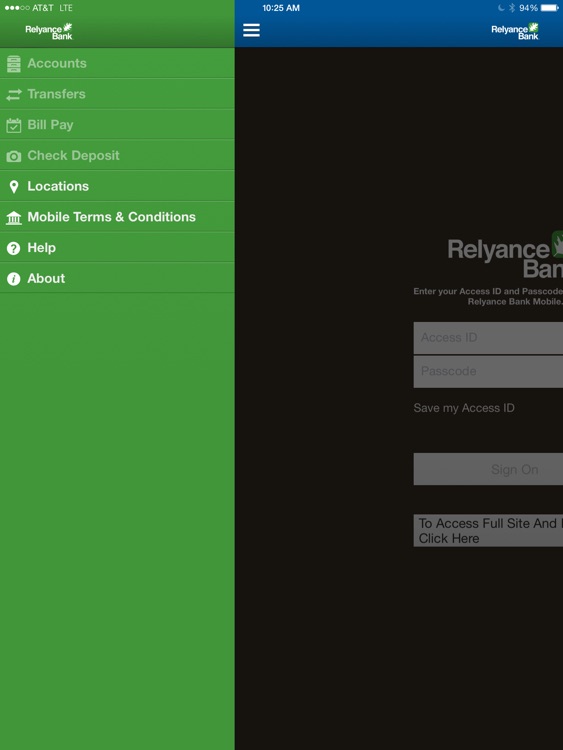Tap the hamburger menu icon
Viewport: 563px width, 750px height.
(x=251, y=30)
